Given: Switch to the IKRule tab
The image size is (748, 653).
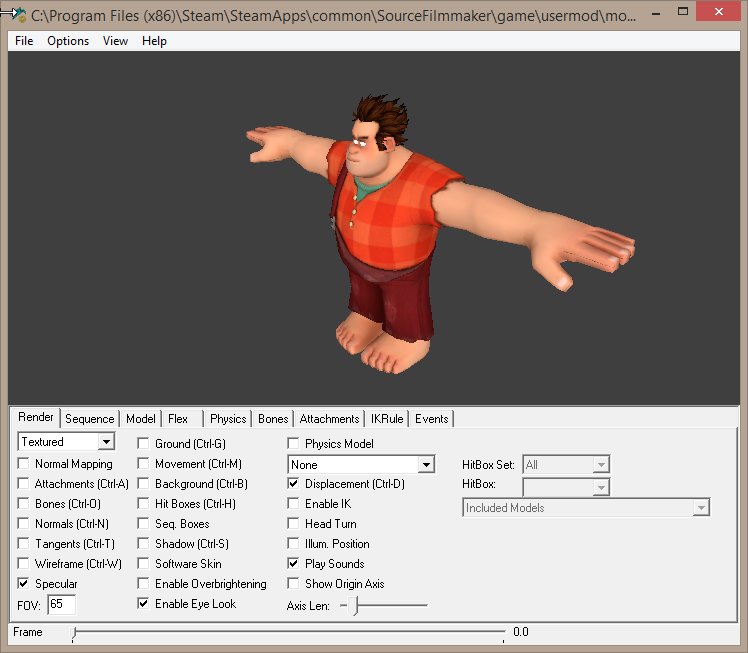Looking at the screenshot, I should (387, 419).
